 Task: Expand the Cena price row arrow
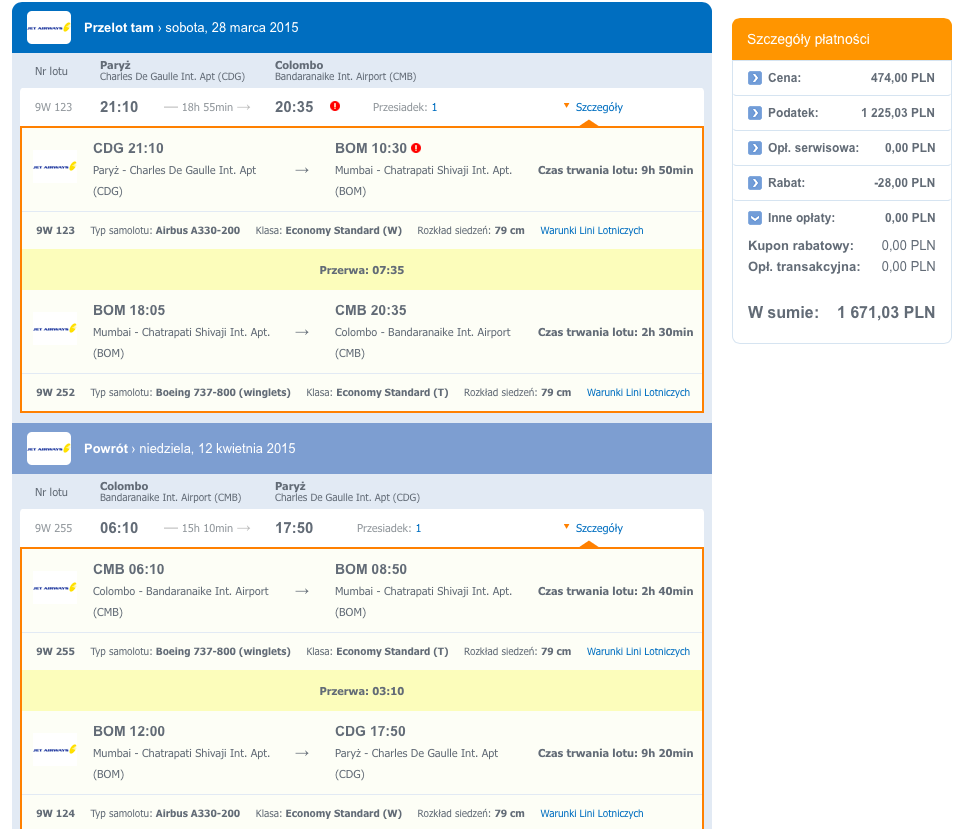click(x=755, y=78)
